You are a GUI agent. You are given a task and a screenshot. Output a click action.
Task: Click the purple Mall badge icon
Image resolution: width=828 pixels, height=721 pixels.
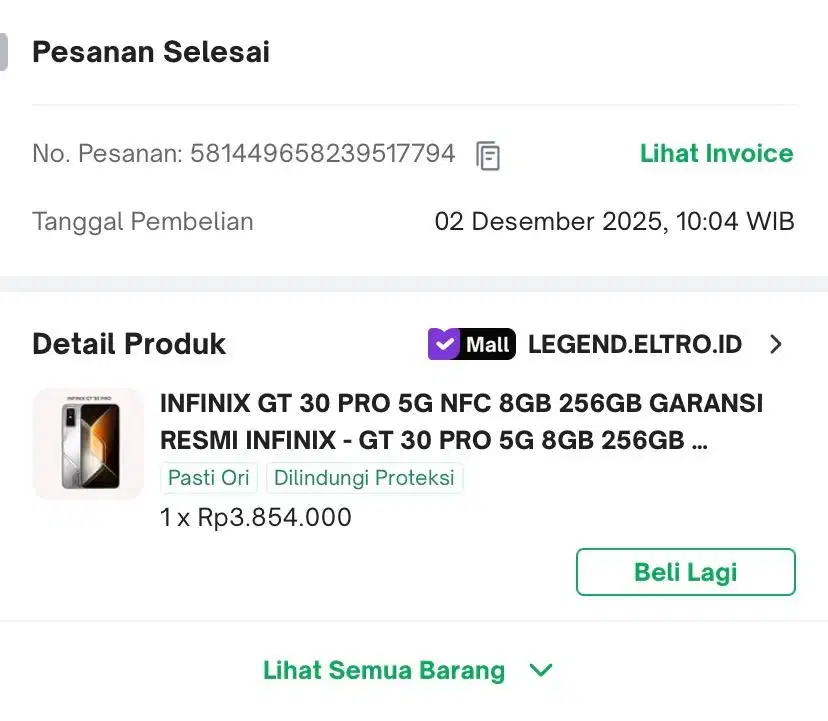pyautogui.click(x=470, y=344)
